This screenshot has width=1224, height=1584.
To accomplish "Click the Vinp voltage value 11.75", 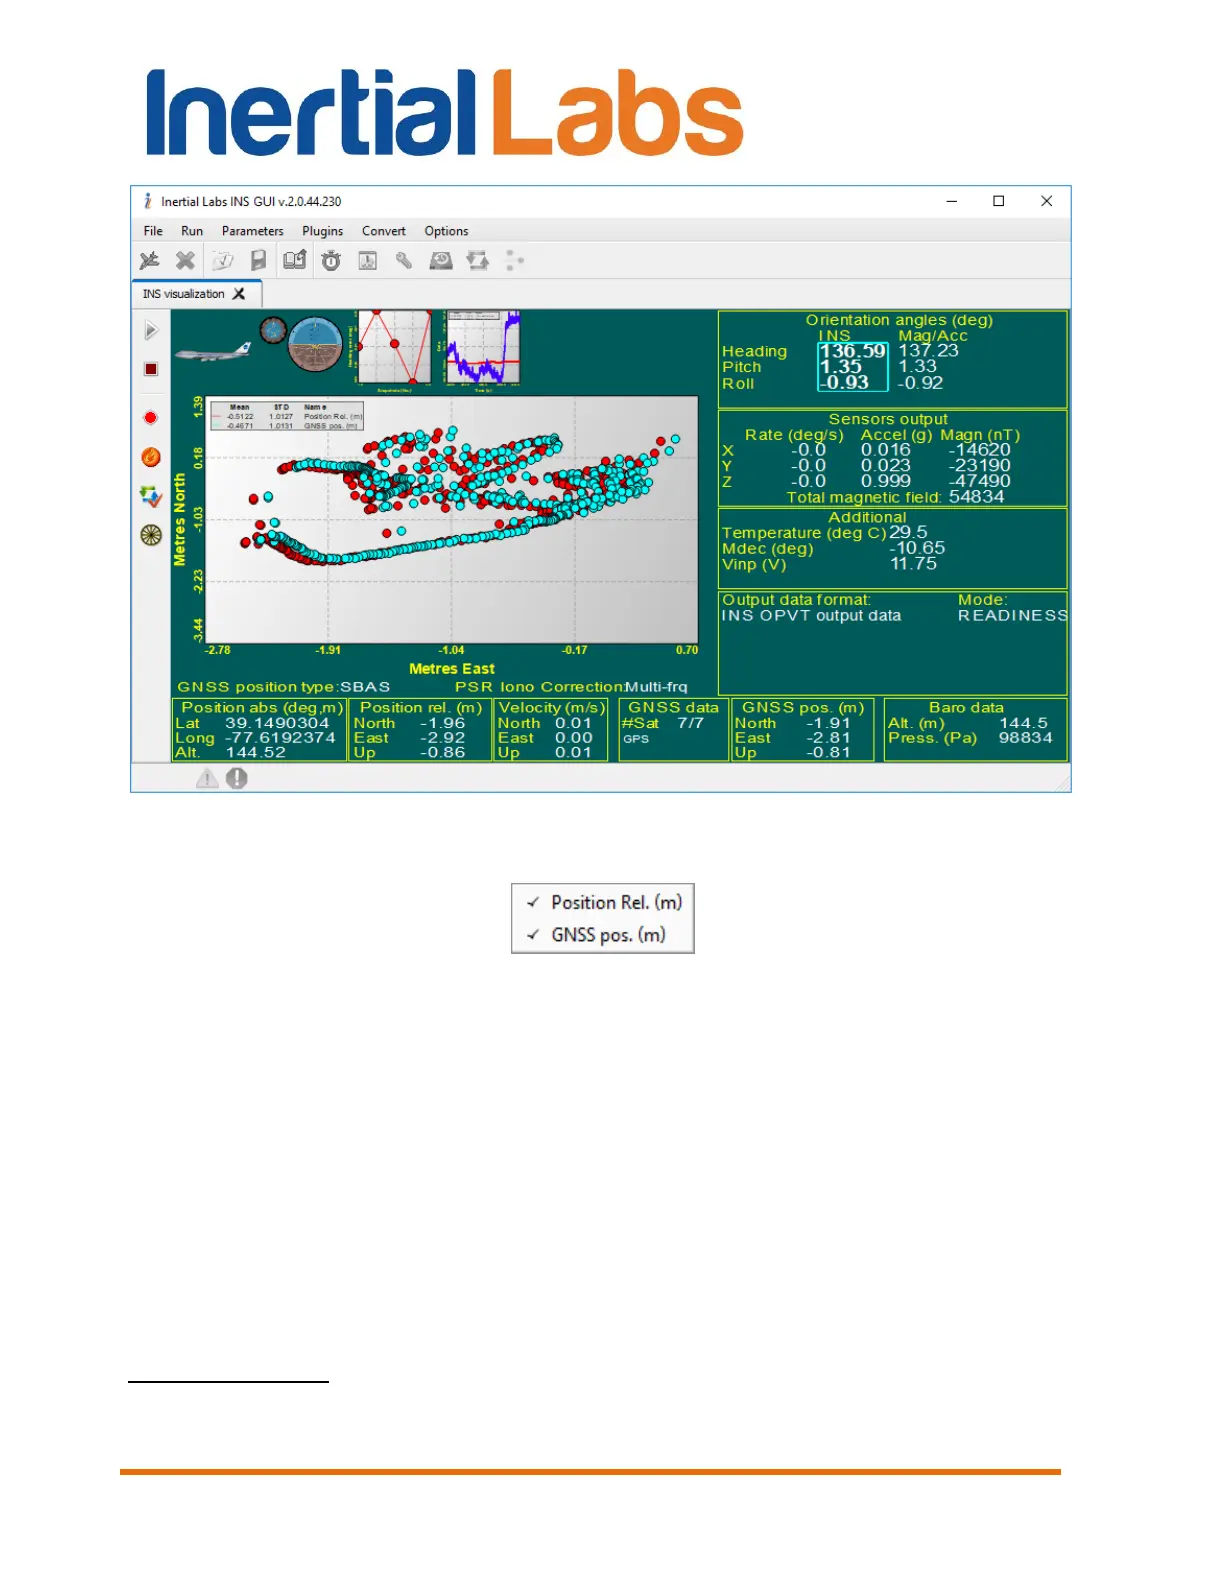I will [x=914, y=564].
